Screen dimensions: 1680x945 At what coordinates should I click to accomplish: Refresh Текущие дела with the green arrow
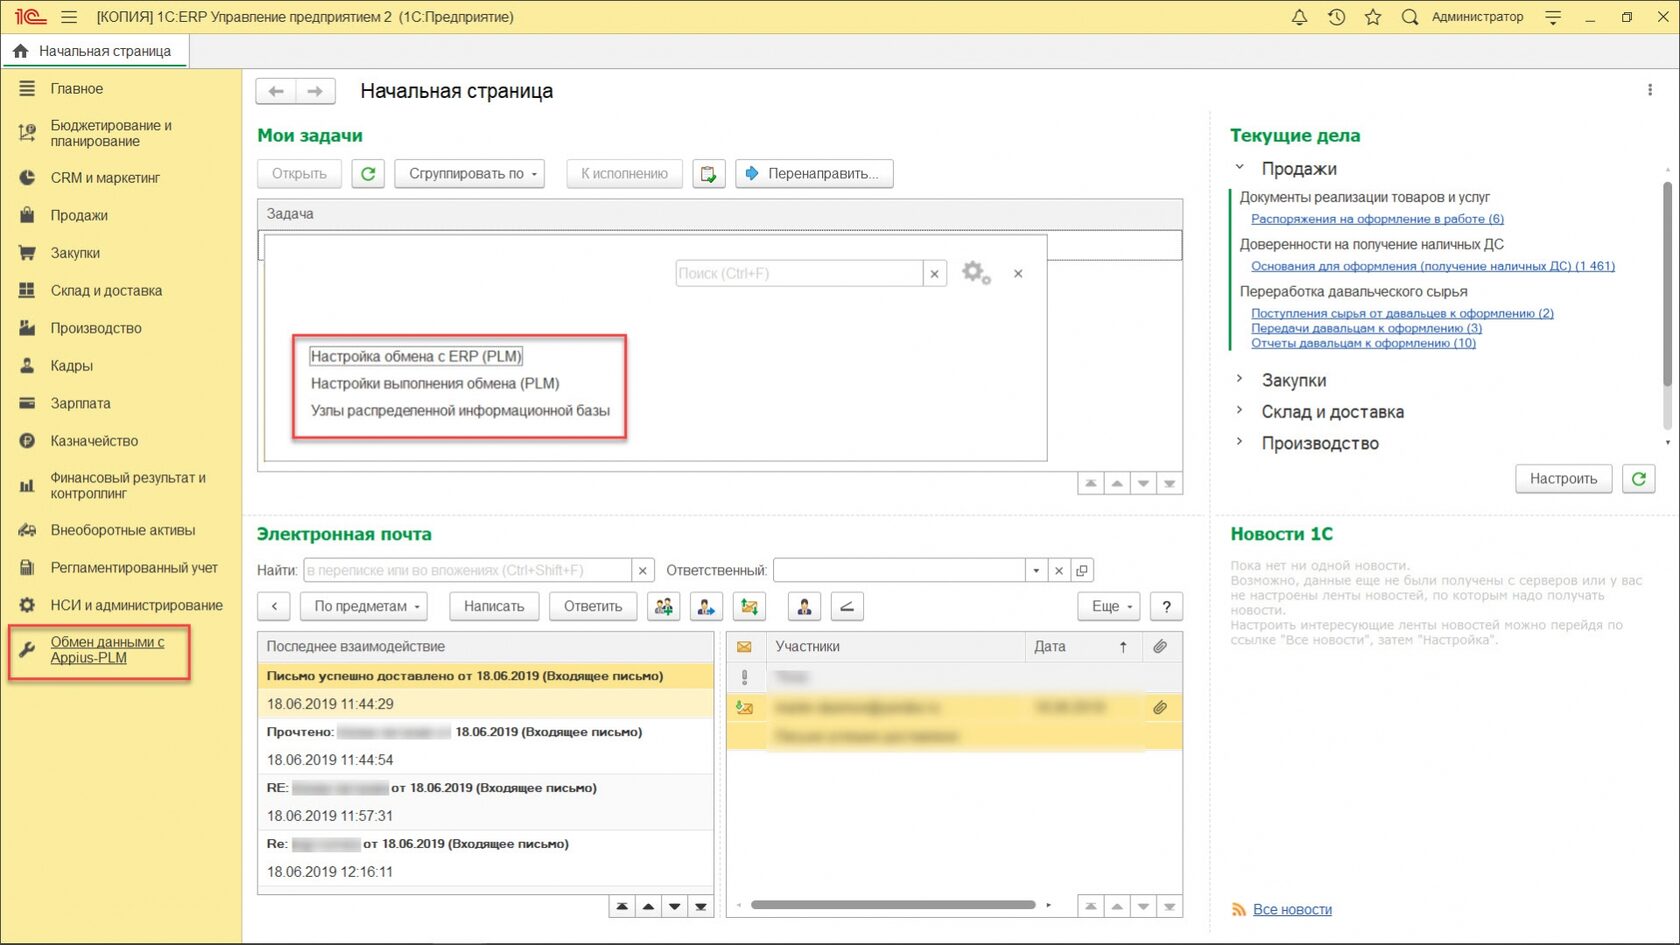[1638, 479]
